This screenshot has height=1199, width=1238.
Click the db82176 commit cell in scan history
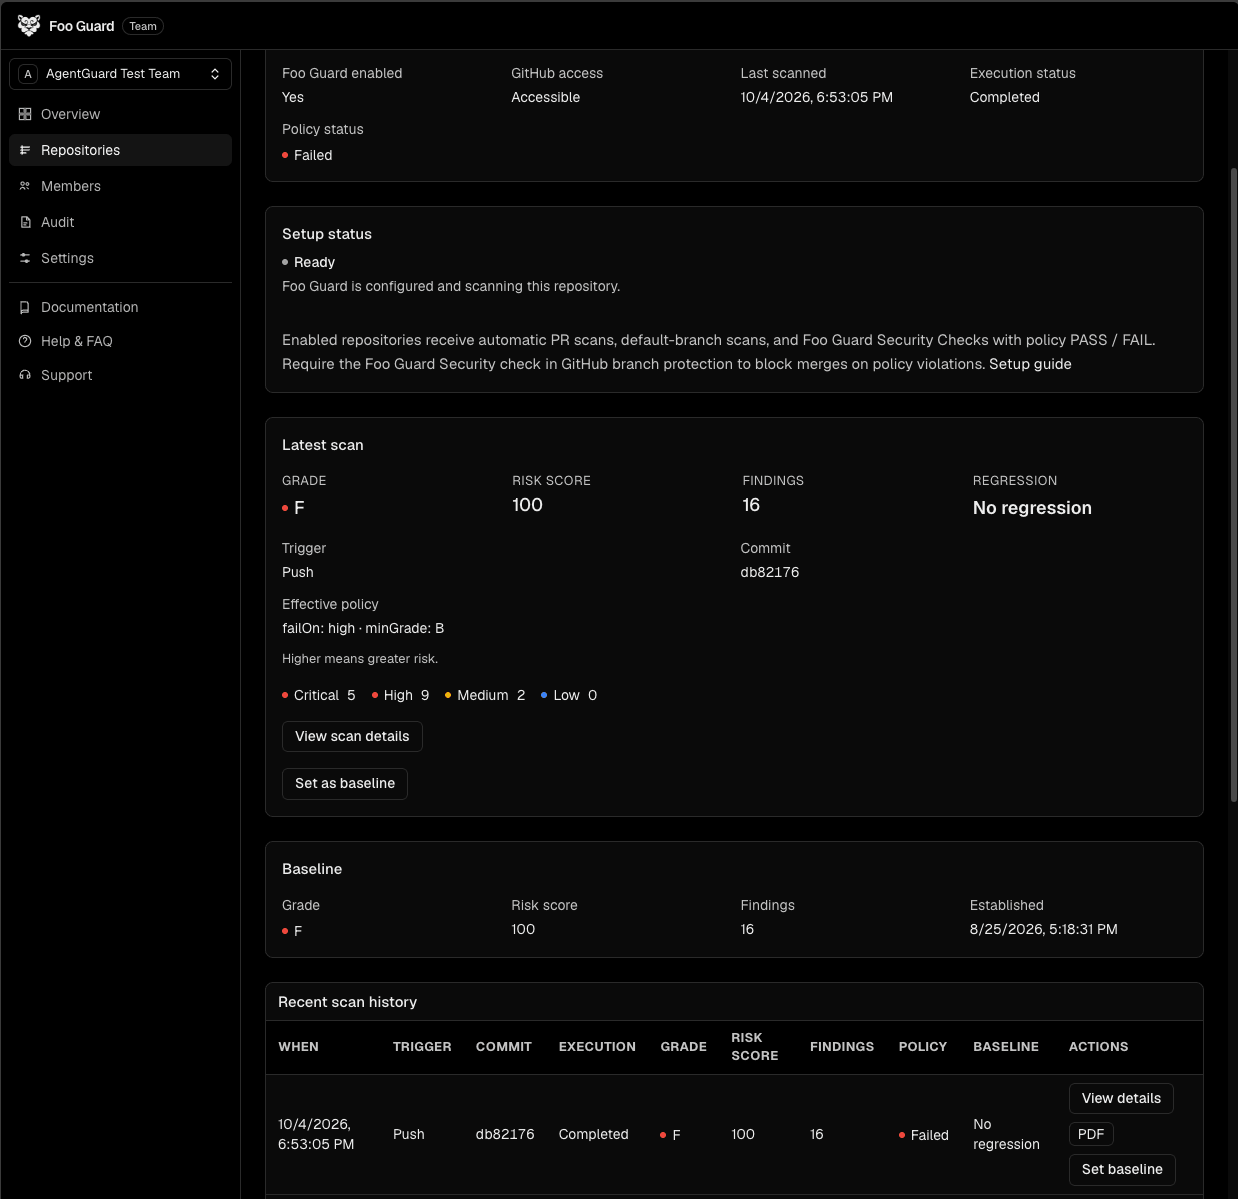[505, 1134]
